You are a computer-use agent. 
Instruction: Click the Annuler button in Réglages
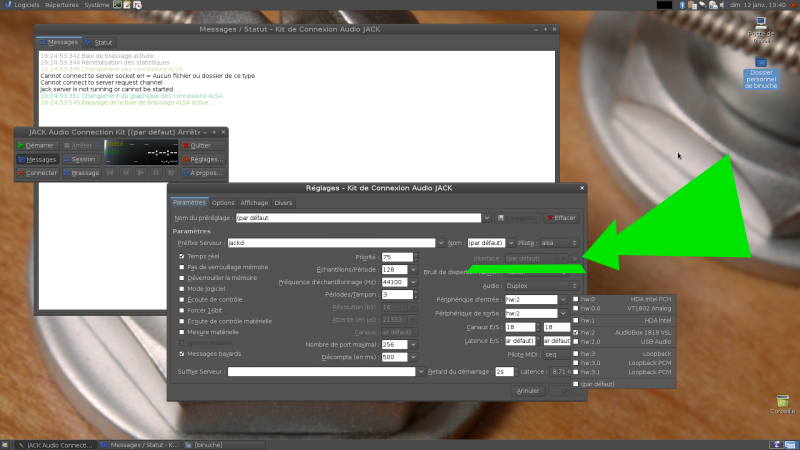(528, 391)
